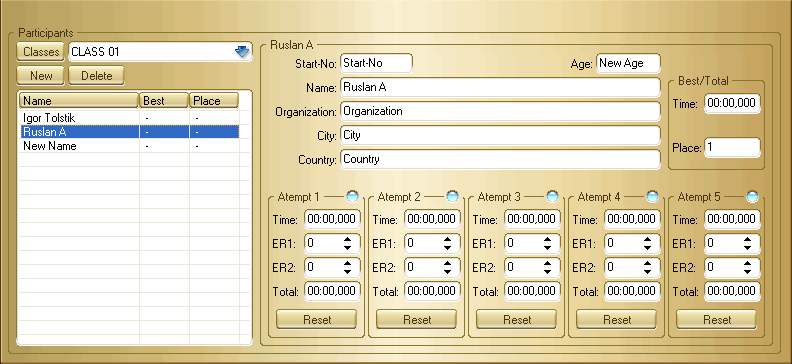Toggle the Atempt 1 indicator light

353,196
